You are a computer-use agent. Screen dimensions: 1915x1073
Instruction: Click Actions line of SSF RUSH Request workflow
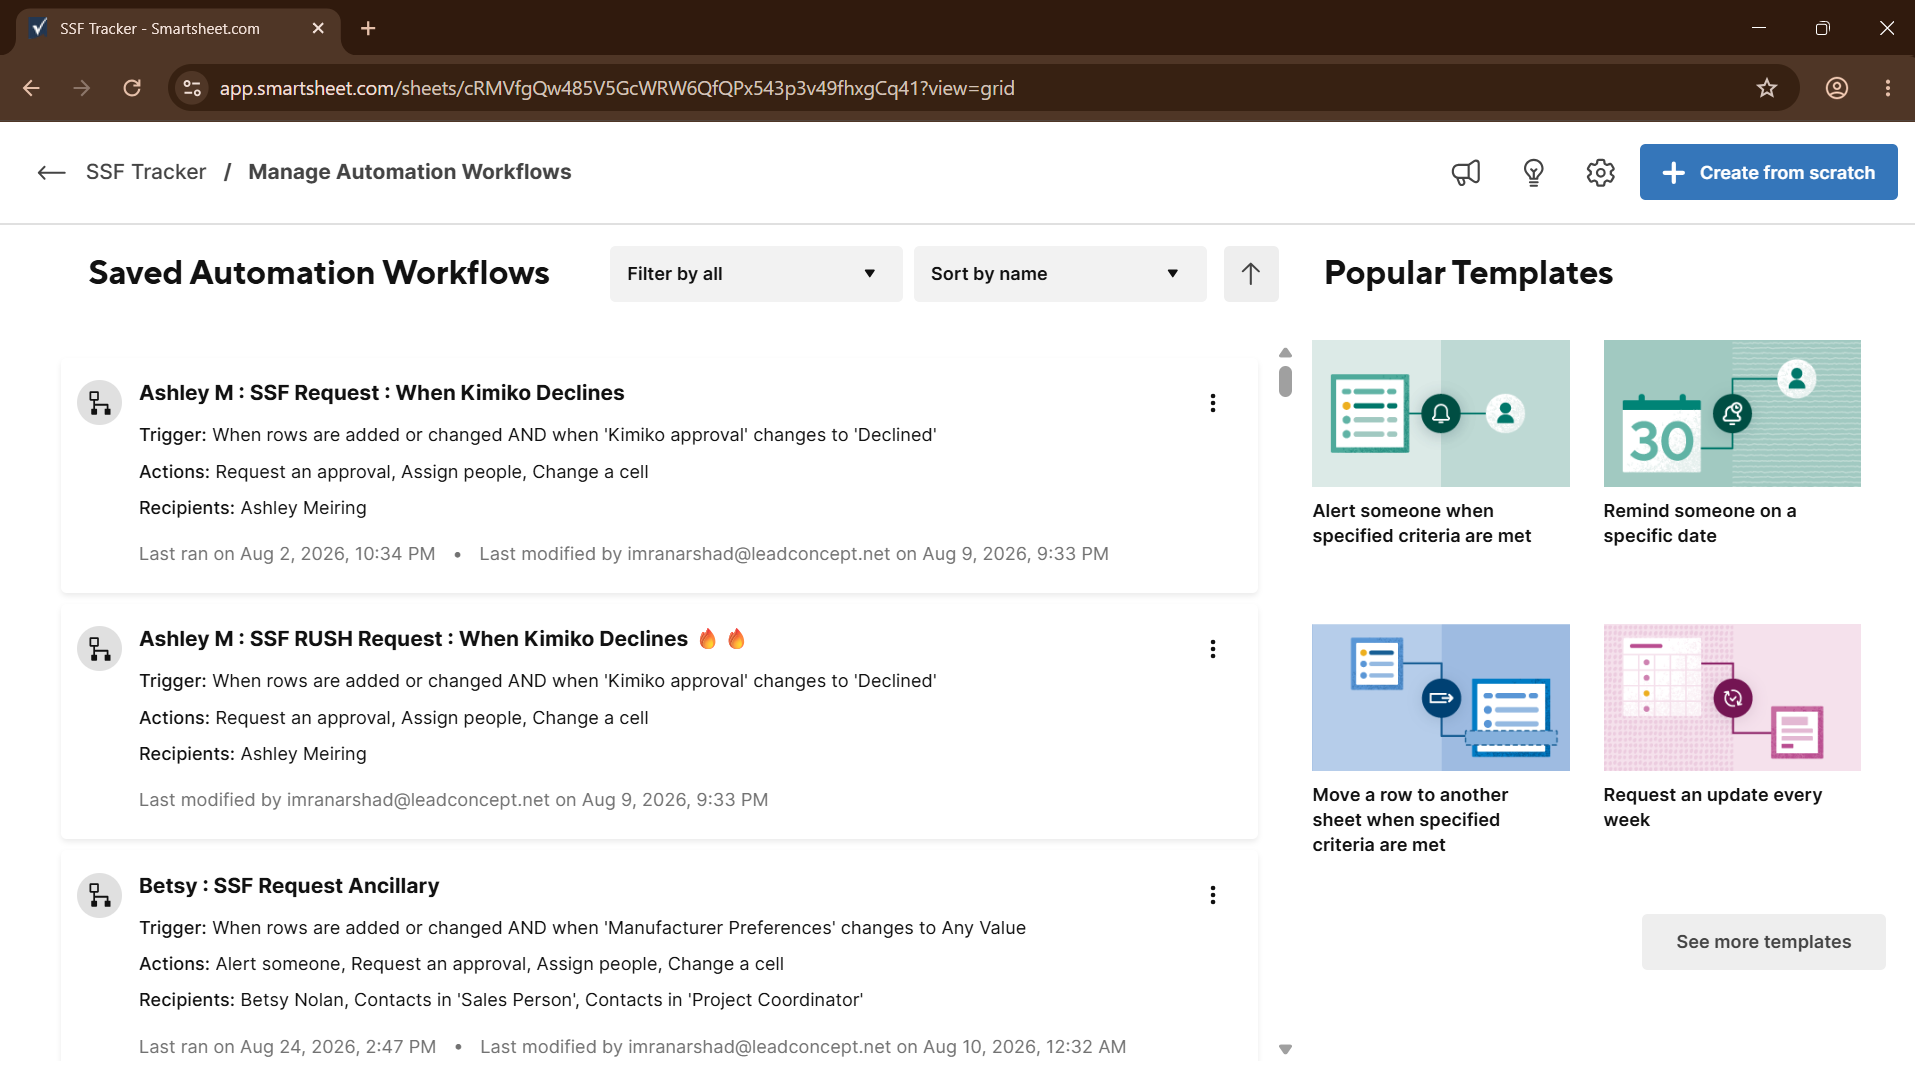coord(394,718)
